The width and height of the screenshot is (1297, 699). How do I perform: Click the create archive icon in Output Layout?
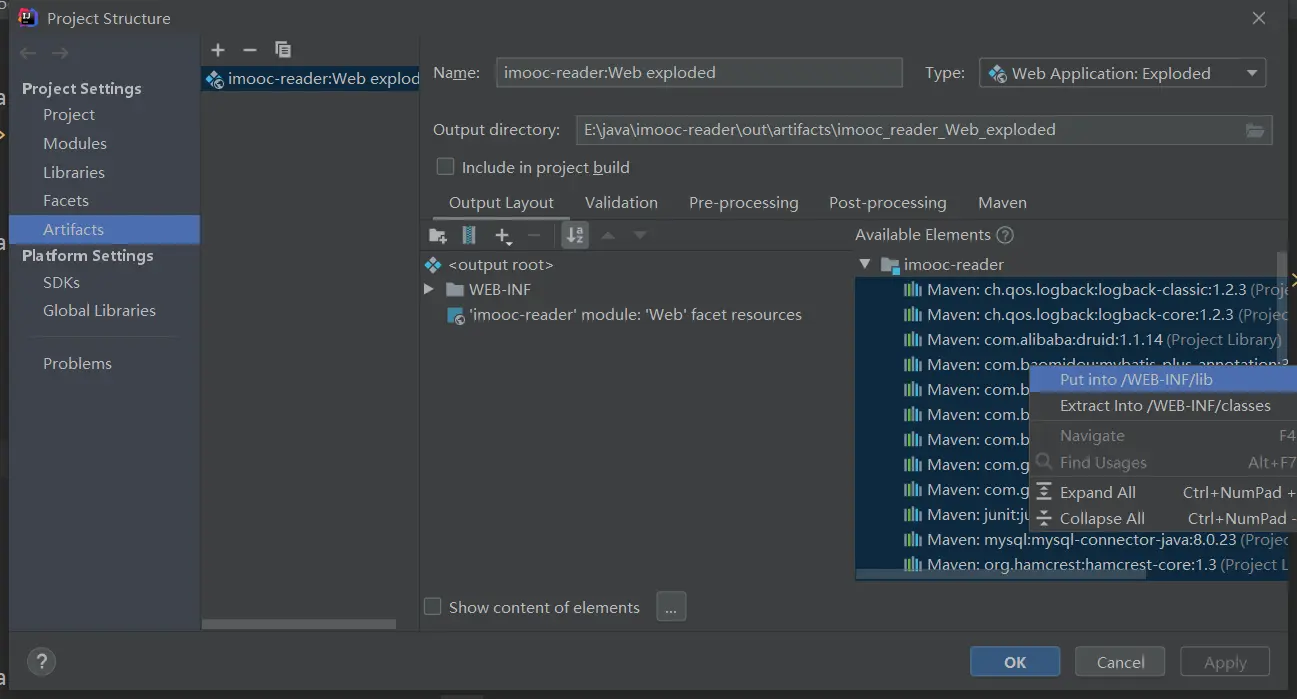[469, 235]
